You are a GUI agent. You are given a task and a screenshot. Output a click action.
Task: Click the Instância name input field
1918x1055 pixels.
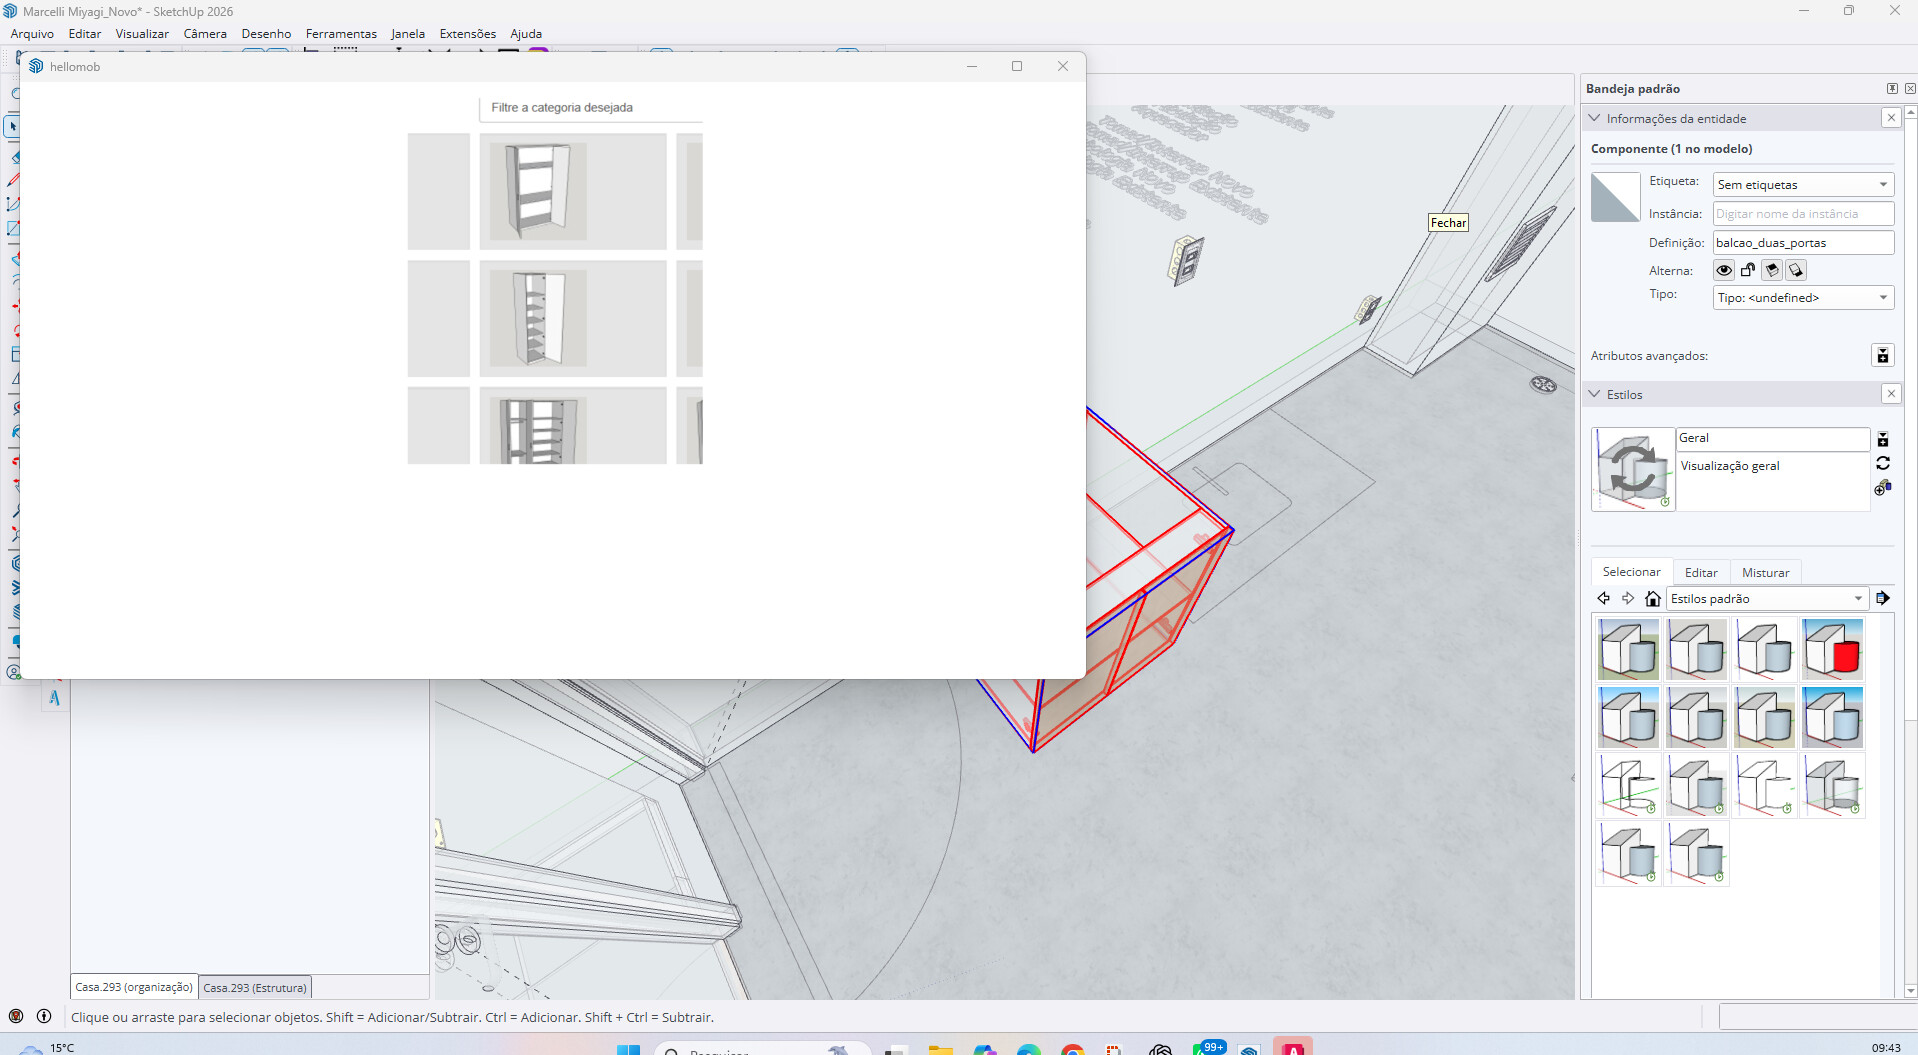1803,214
